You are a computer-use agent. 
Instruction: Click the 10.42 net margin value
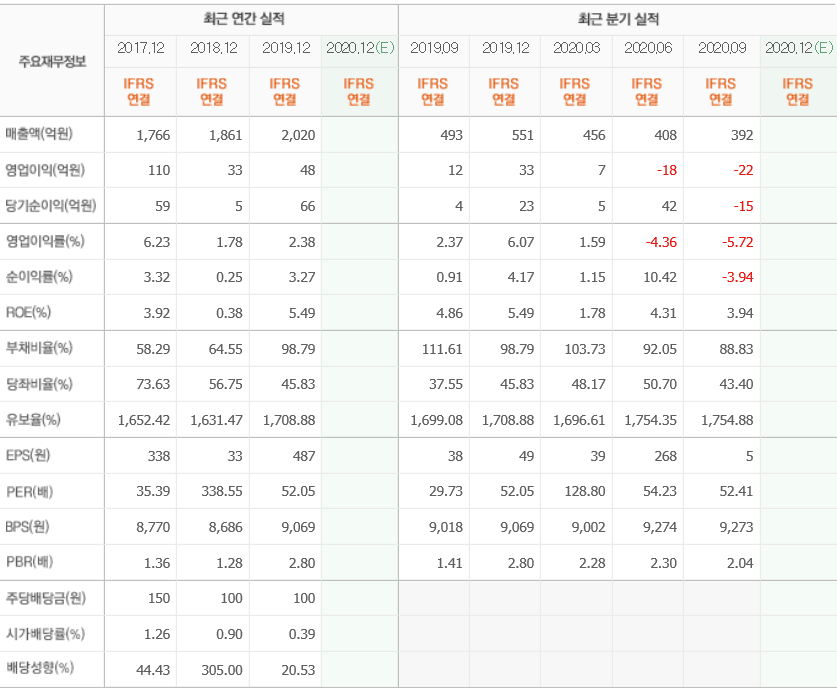(660, 277)
